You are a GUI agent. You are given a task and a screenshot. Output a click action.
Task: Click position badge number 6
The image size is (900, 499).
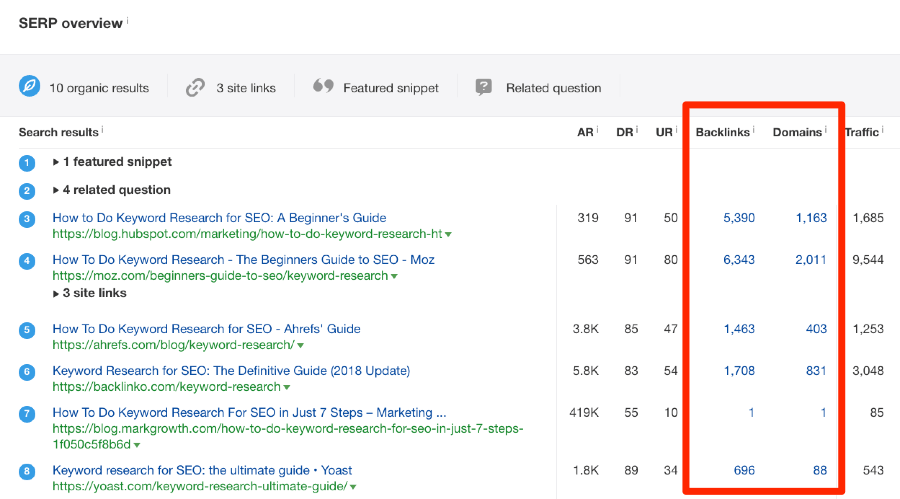(x=27, y=372)
